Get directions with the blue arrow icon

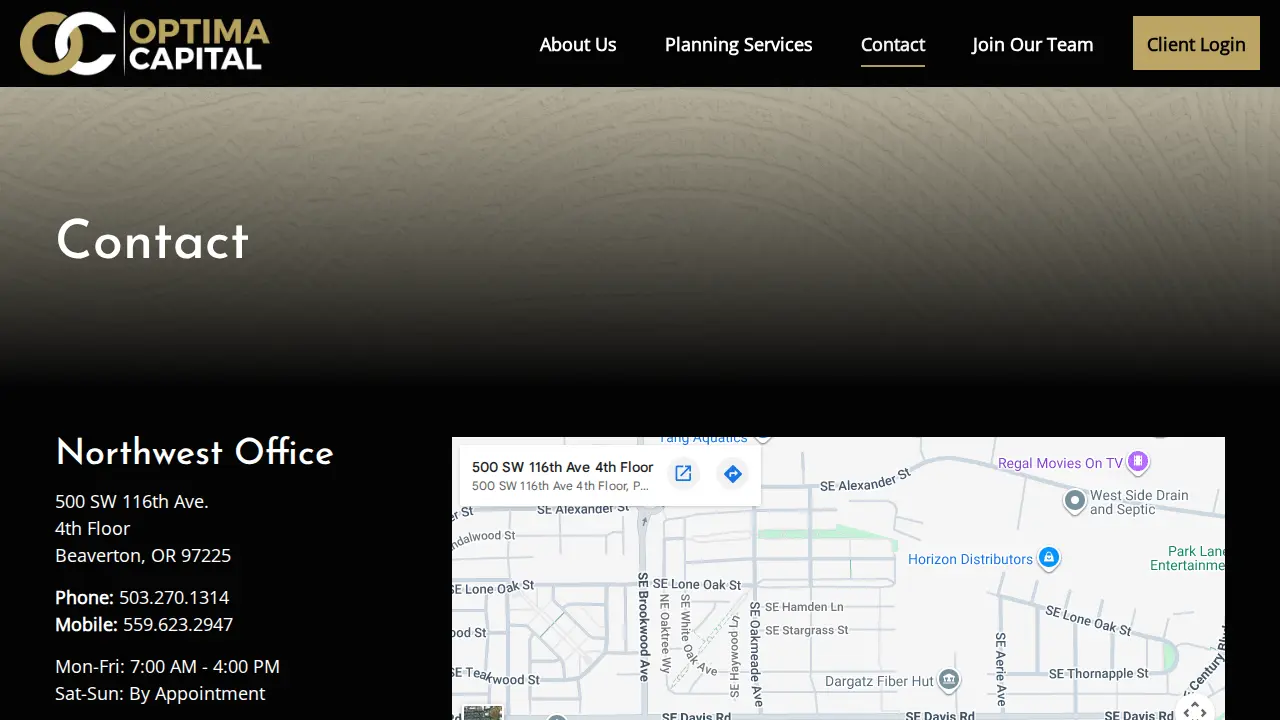click(x=733, y=474)
